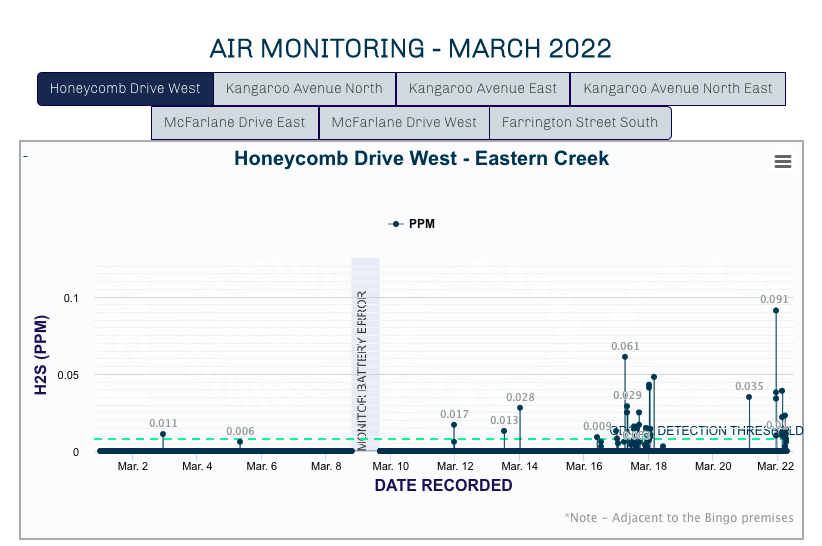The width and height of the screenshot is (822, 546).
Task: Click the Mar. 6 axis label
Action: point(262,466)
